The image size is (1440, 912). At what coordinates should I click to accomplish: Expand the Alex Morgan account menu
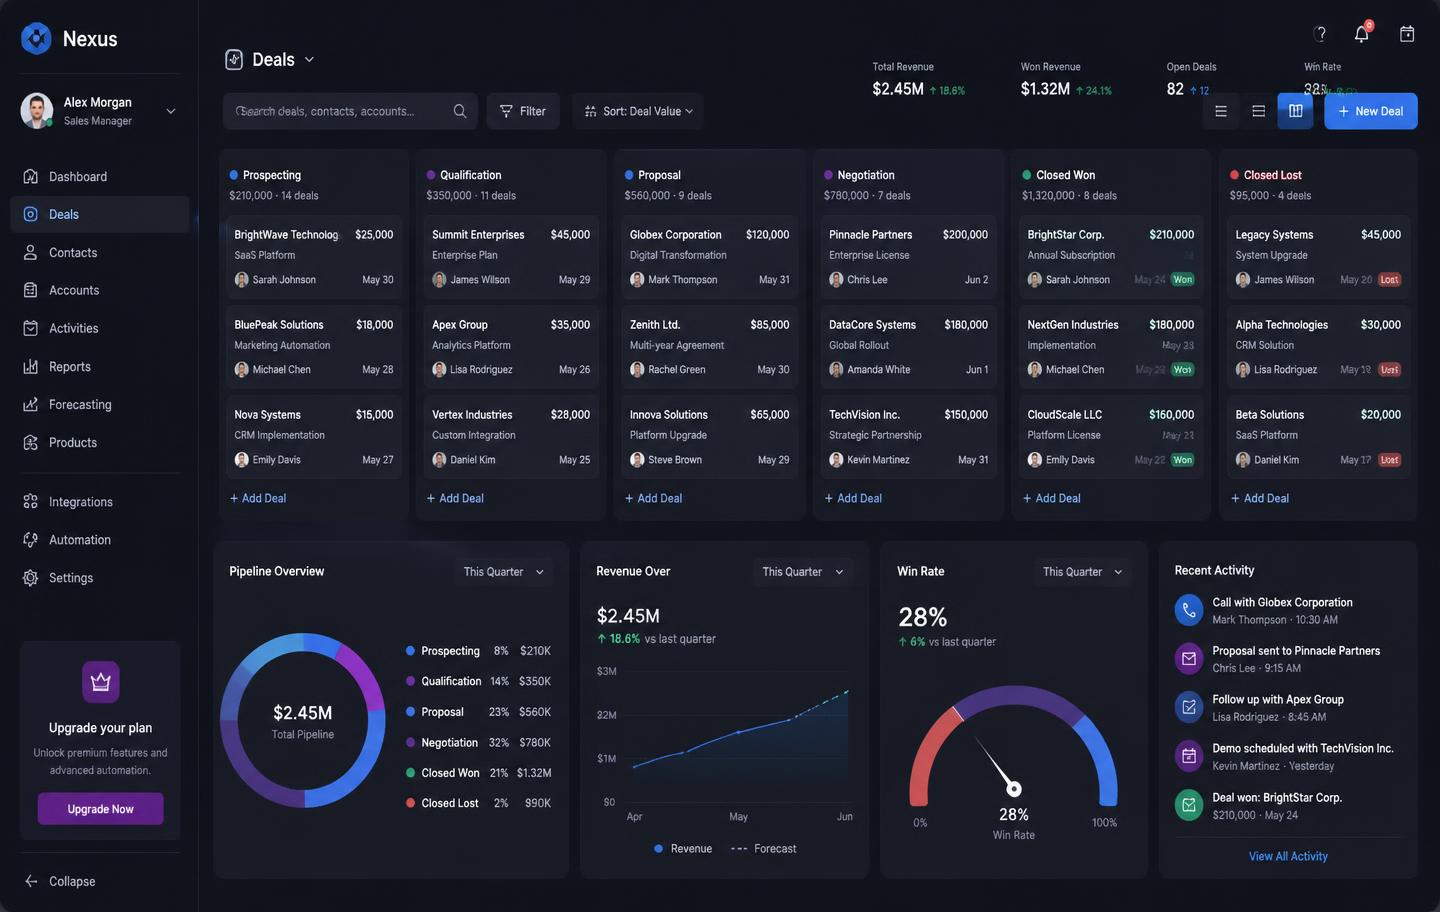click(x=171, y=111)
